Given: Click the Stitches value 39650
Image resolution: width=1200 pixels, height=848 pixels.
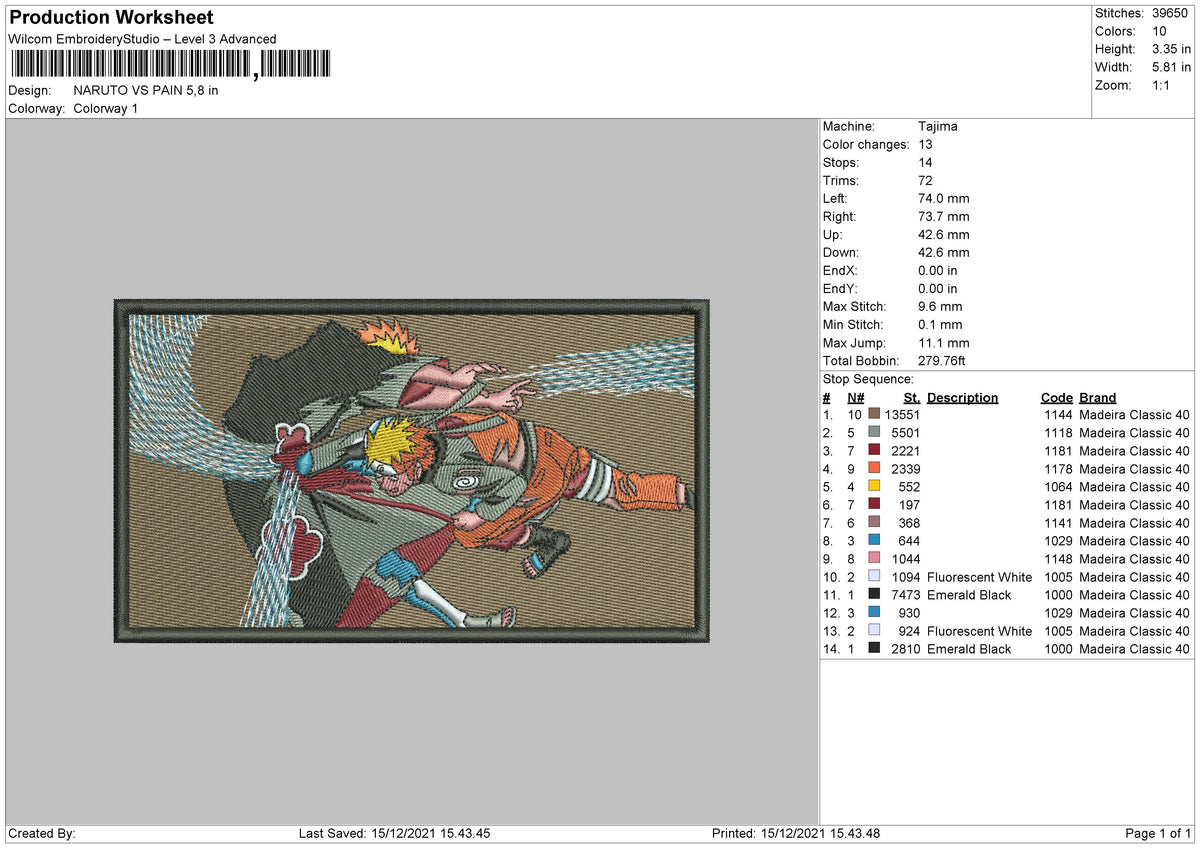Looking at the screenshot, I should coord(1169,13).
